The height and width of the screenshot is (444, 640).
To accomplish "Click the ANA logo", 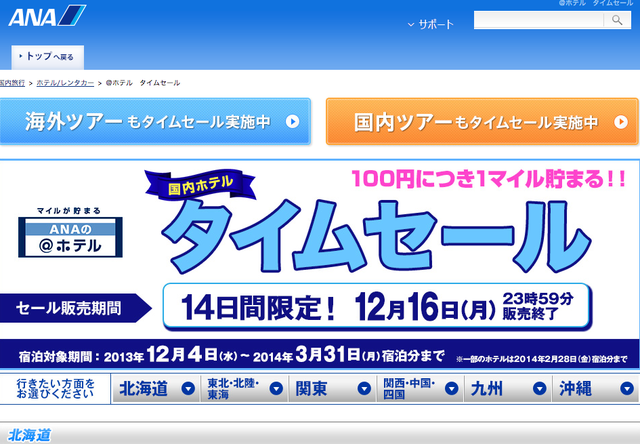I will click(47, 16).
